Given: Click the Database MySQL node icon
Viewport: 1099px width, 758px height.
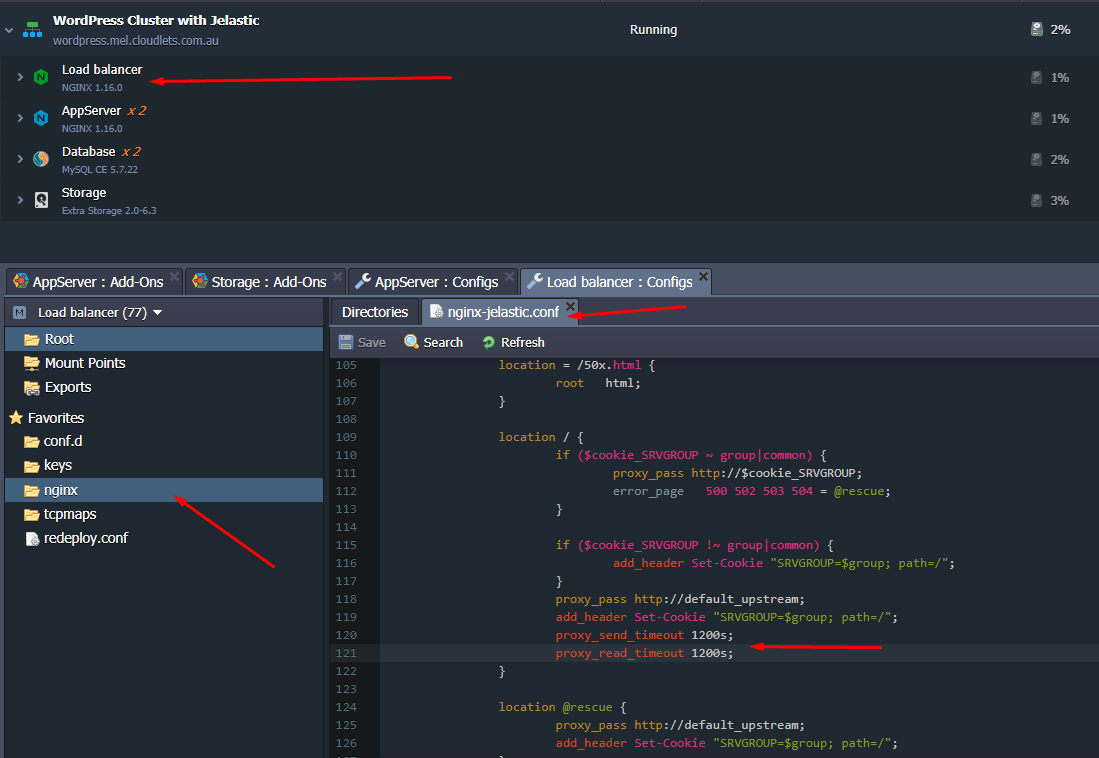Looking at the screenshot, I should pos(41,159).
